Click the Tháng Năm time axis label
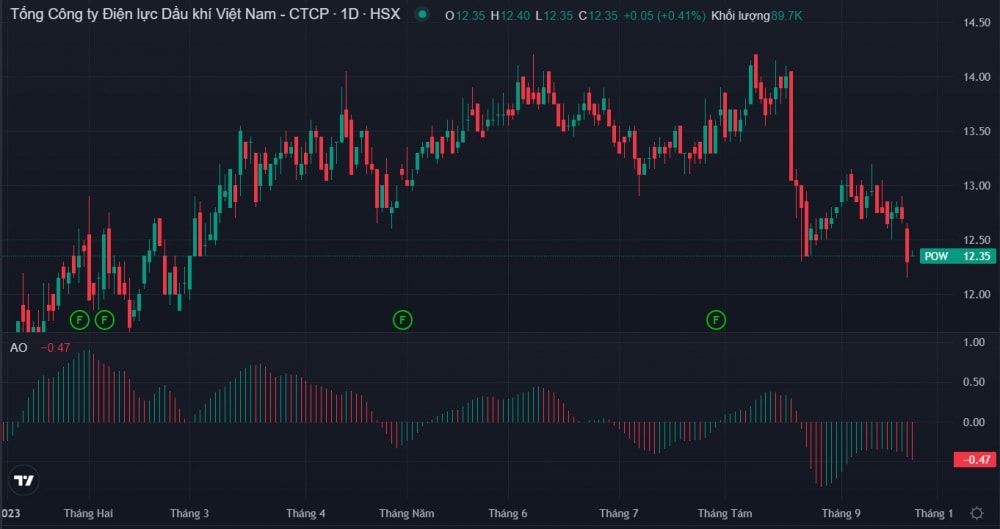Image resolution: width=1000 pixels, height=529 pixels. point(406,513)
